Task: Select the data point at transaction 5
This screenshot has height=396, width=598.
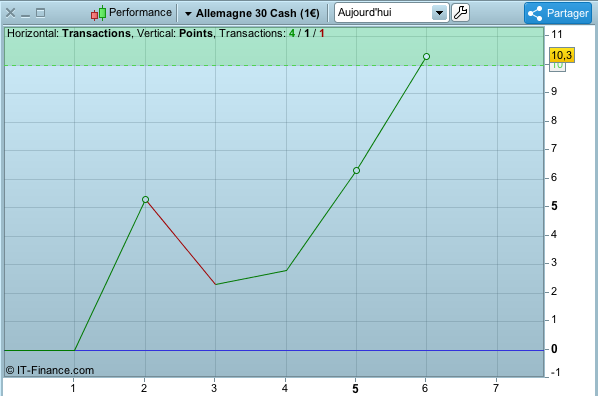Action: click(356, 171)
